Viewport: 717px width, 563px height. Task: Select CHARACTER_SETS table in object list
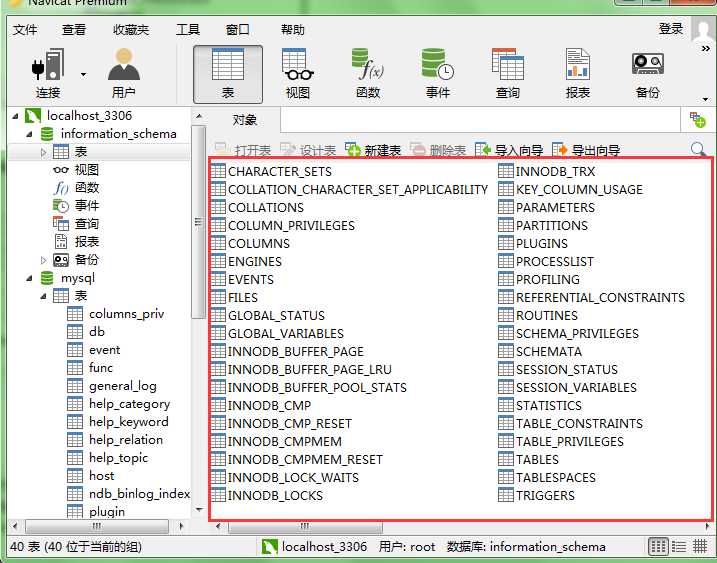(272, 172)
